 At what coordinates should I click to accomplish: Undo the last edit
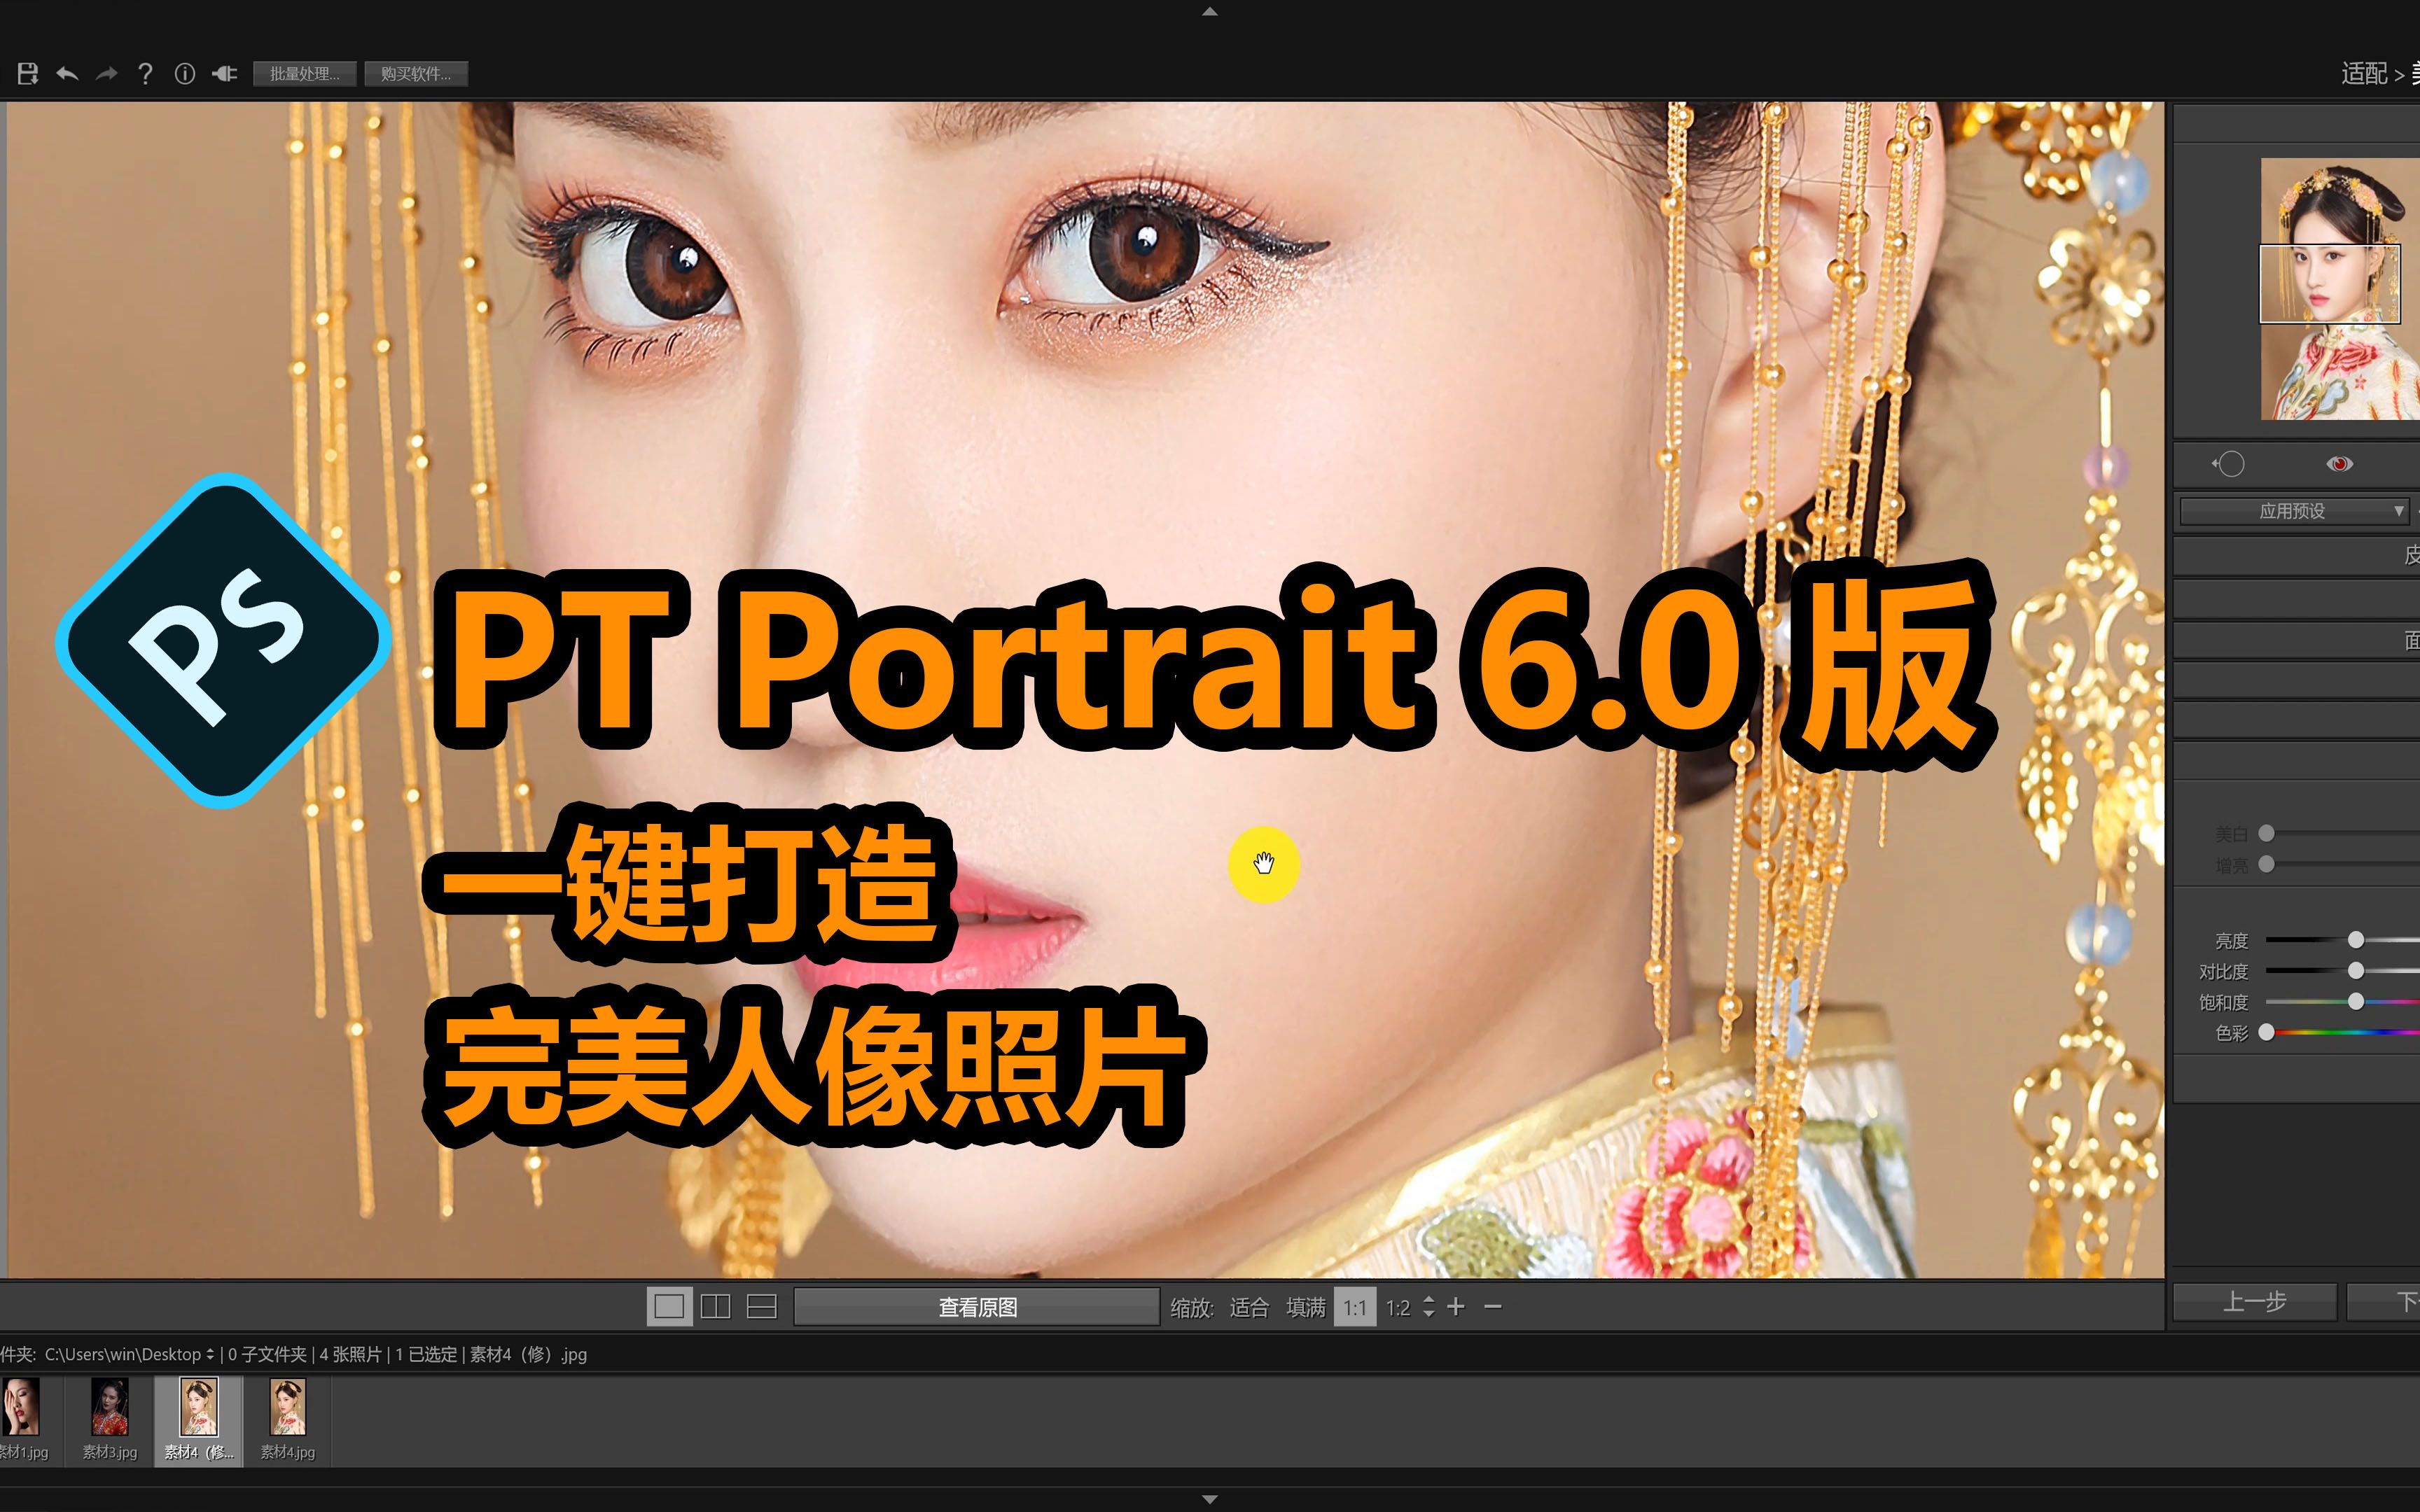click(x=67, y=73)
